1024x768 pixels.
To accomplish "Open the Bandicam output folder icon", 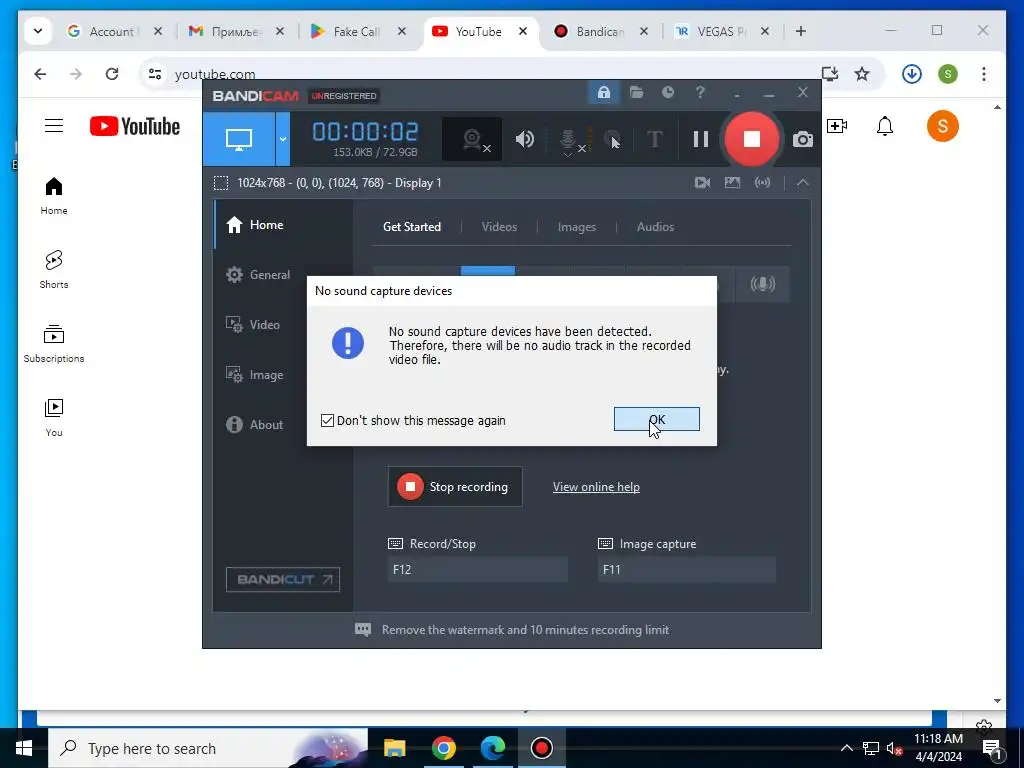I will (x=636, y=93).
